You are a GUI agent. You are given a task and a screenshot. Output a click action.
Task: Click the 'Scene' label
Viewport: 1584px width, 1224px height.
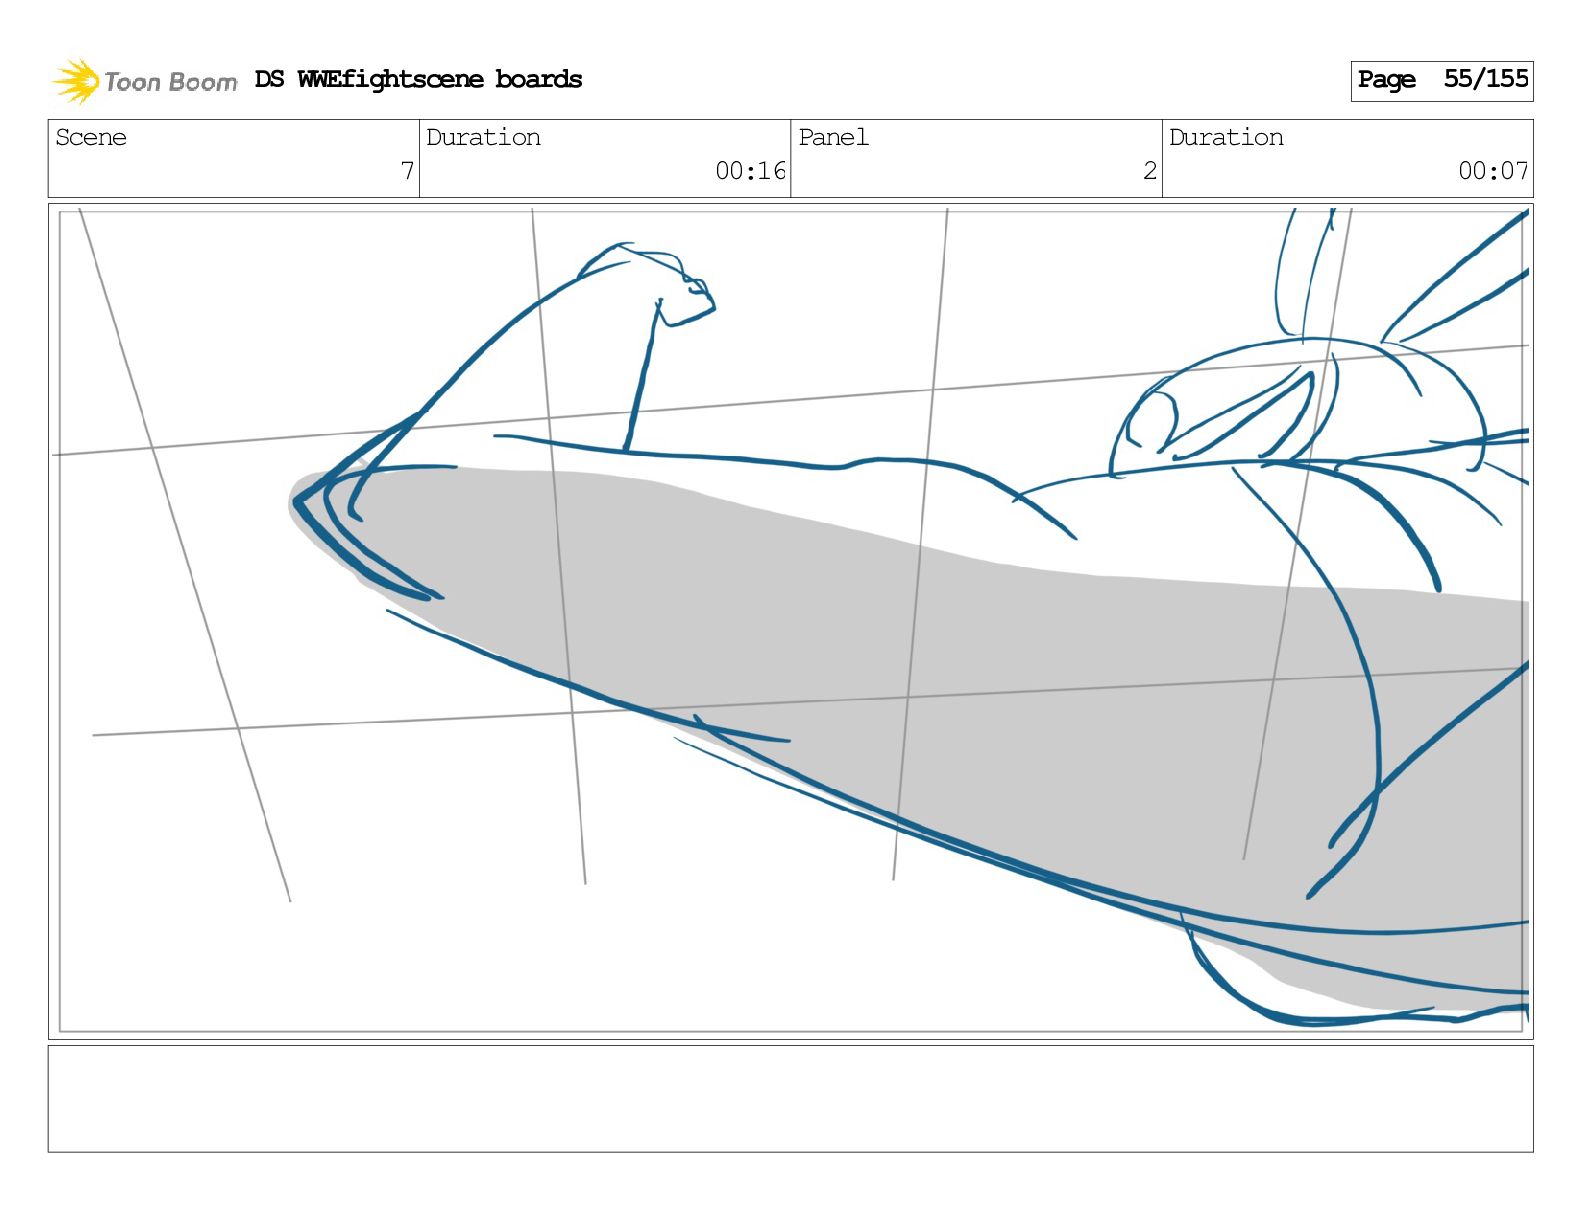click(91, 137)
